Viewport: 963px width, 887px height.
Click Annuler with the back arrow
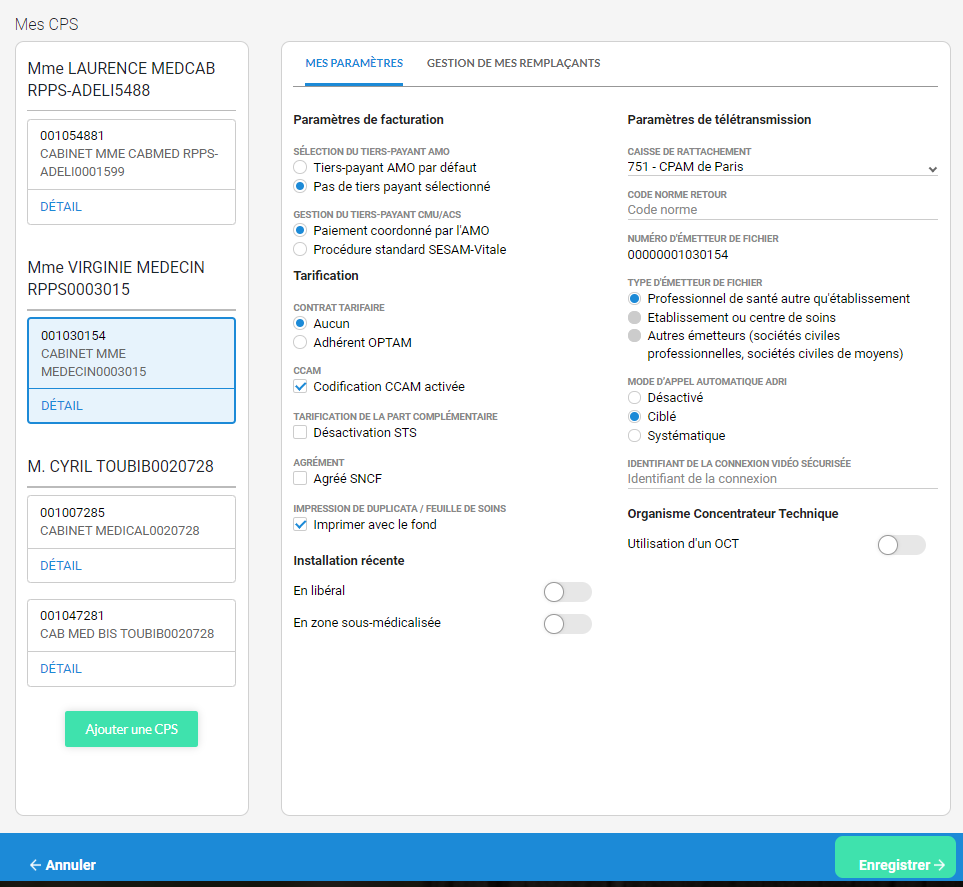click(63, 865)
